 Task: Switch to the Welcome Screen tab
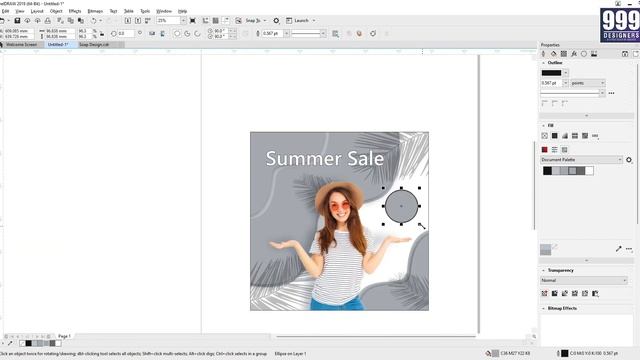coord(21,44)
